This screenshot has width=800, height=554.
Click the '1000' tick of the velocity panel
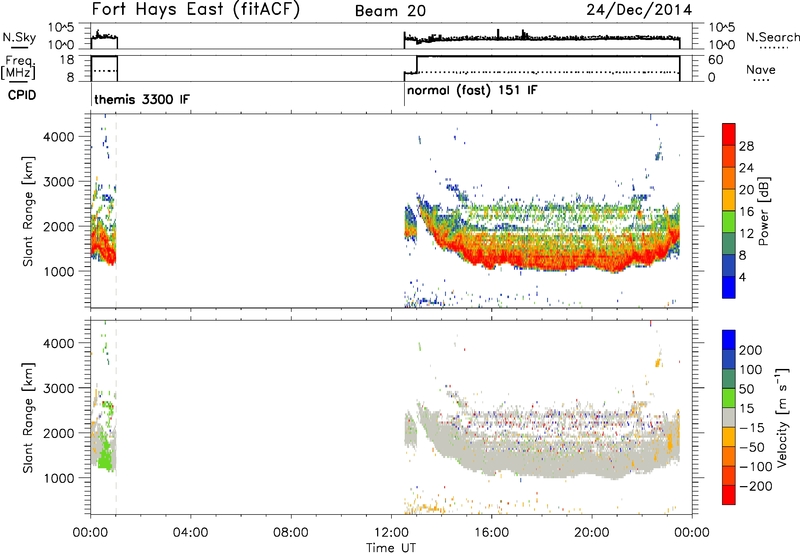click(x=59, y=478)
